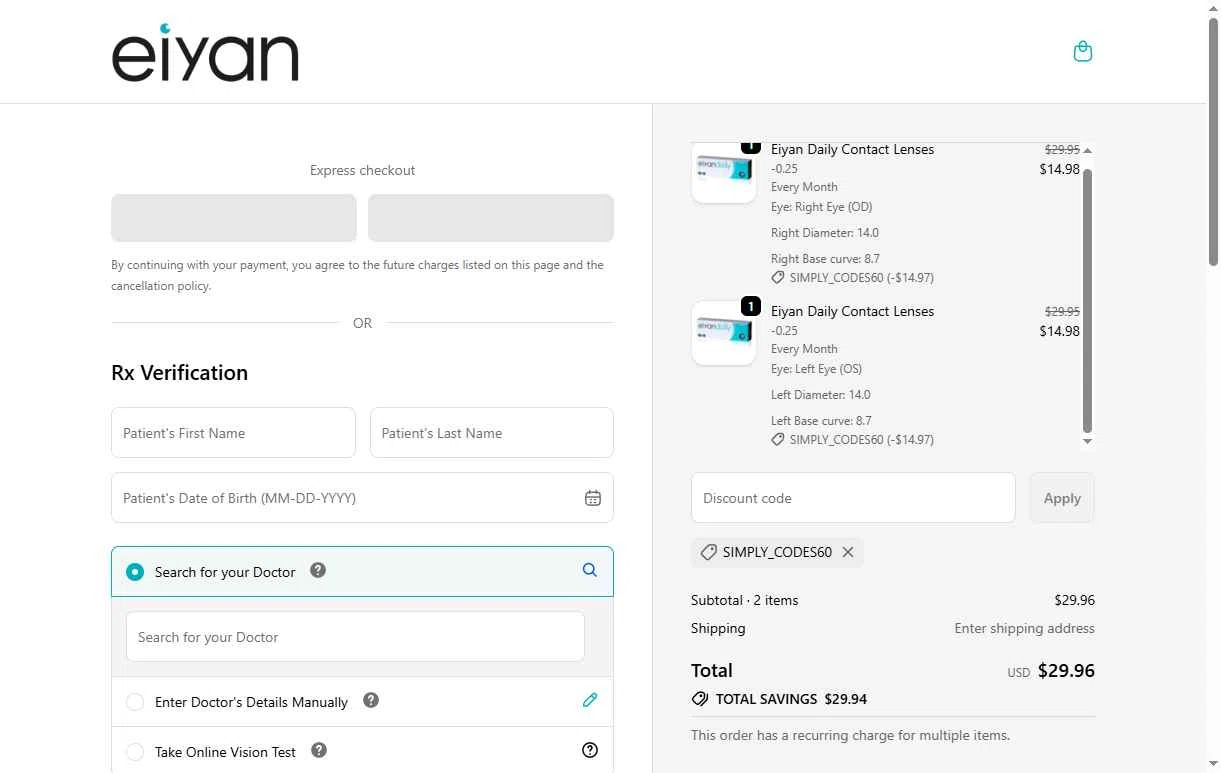
Task: Click the Left Eye contact lenses thumbnail
Action: pyautogui.click(x=724, y=333)
